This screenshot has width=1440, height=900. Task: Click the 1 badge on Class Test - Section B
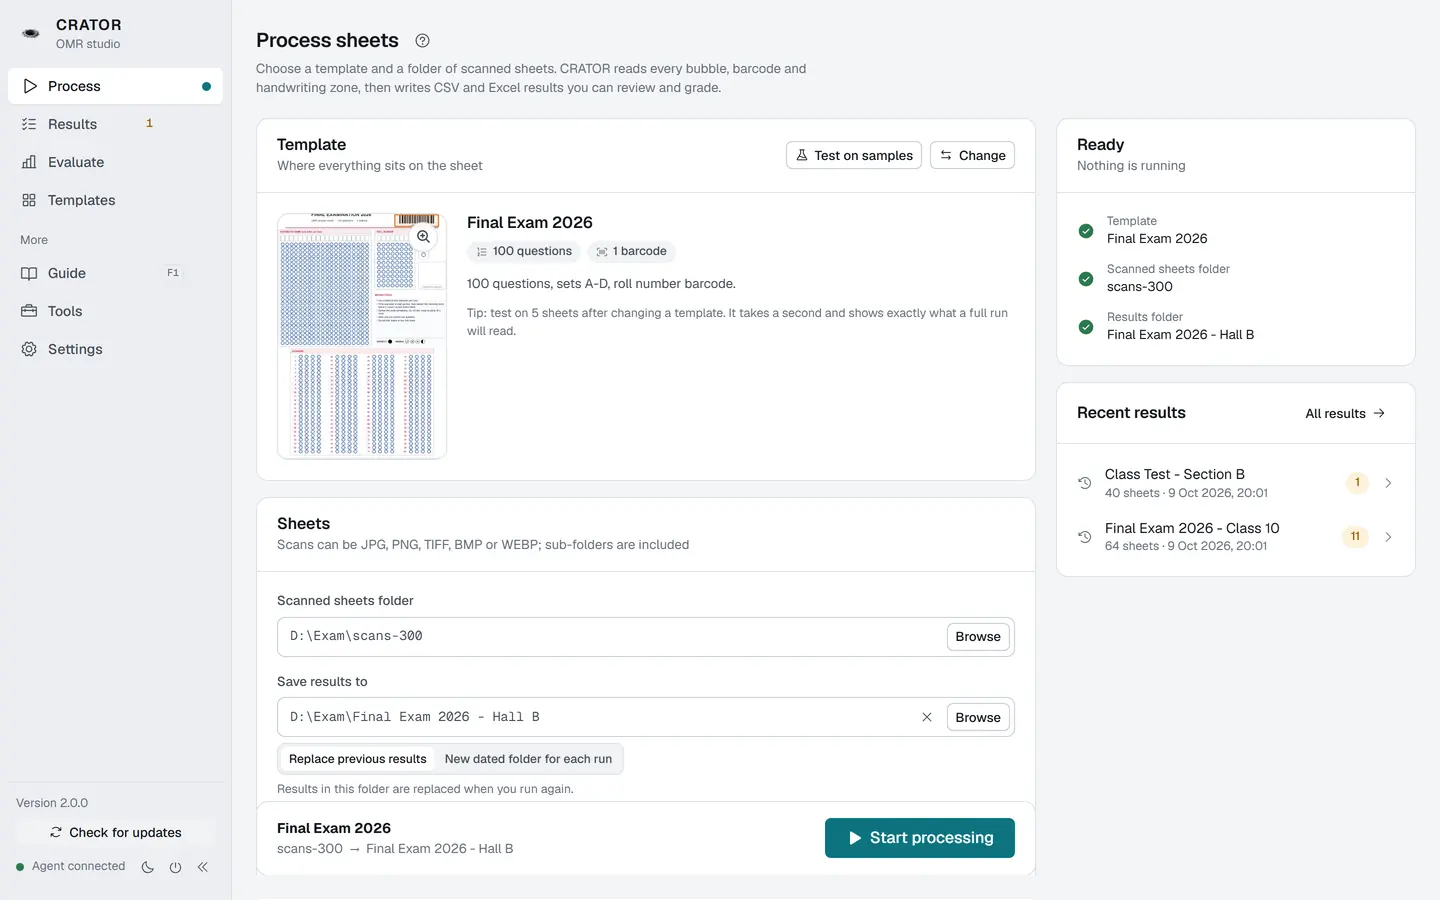(x=1357, y=483)
